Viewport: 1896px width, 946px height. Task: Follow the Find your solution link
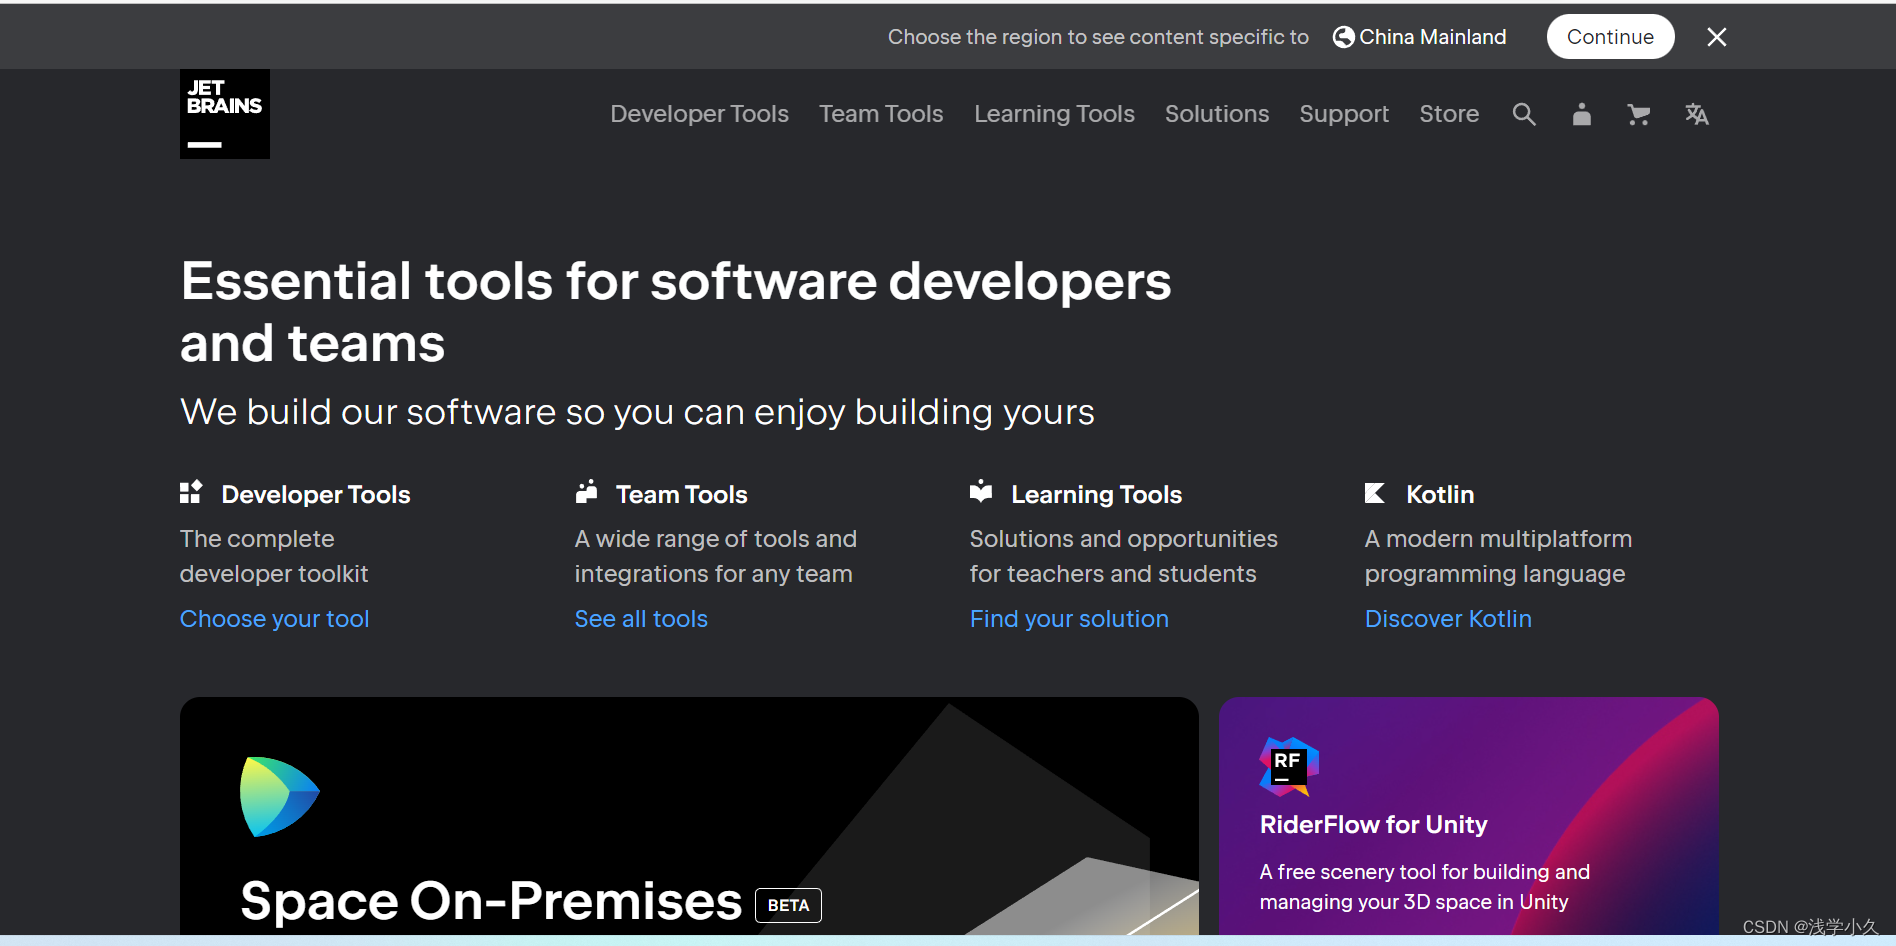(x=1069, y=619)
